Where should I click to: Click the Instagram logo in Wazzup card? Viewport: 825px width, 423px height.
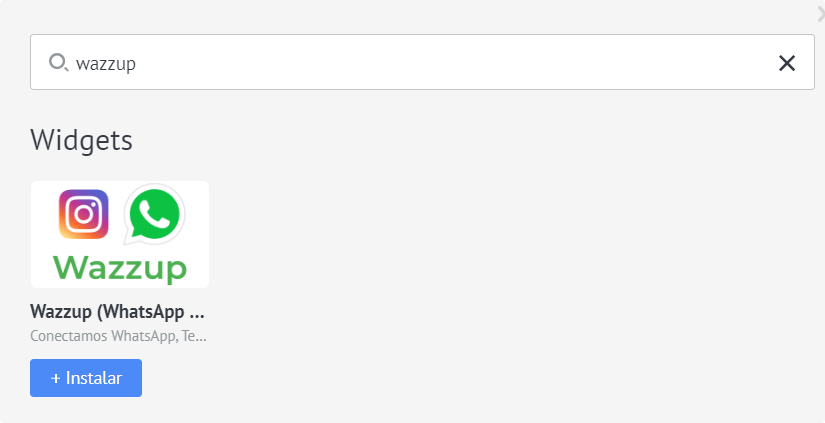pyautogui.click(x=84, y=214)
